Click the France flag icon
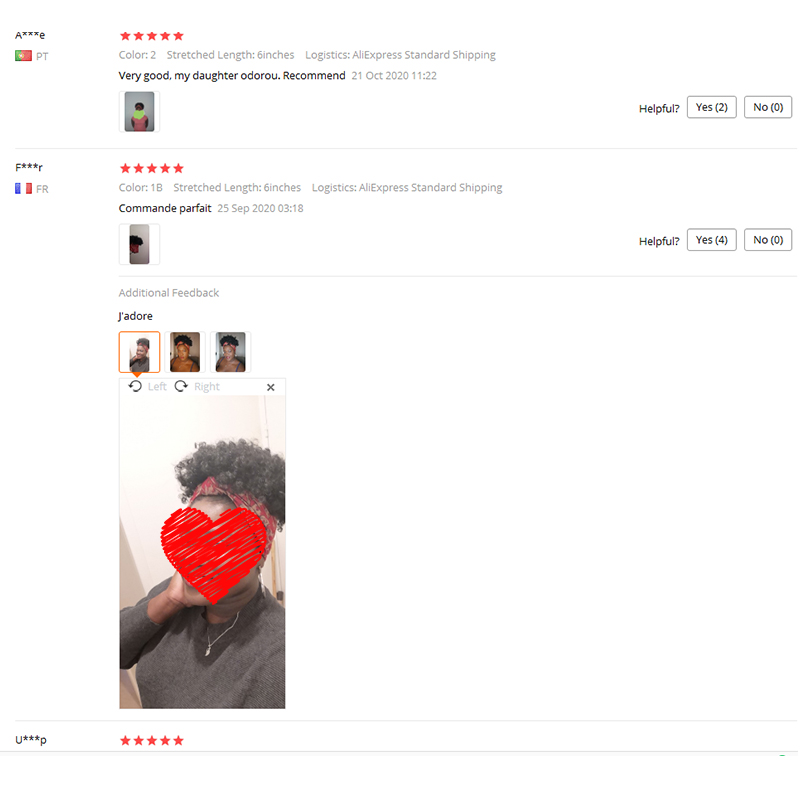The image size is (800, 800). click(x=23, y=188)
